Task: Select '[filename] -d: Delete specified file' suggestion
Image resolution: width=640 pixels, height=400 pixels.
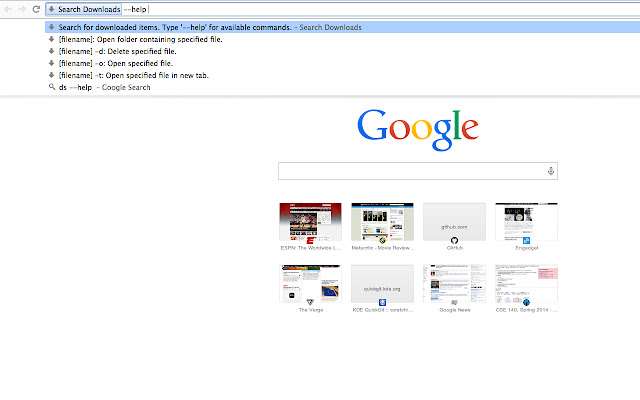Action: click(x=342, y=51)
